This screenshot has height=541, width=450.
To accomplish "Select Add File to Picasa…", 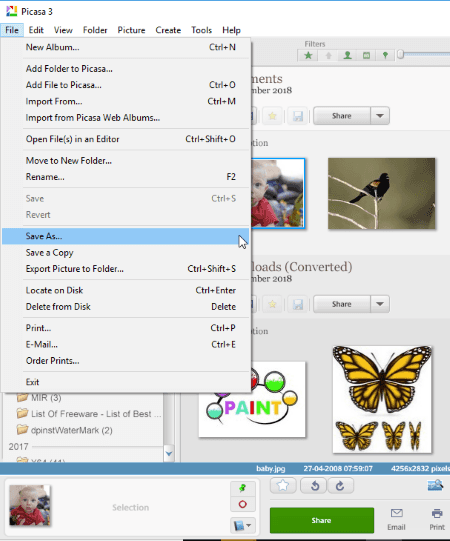I will click(126, 85).
